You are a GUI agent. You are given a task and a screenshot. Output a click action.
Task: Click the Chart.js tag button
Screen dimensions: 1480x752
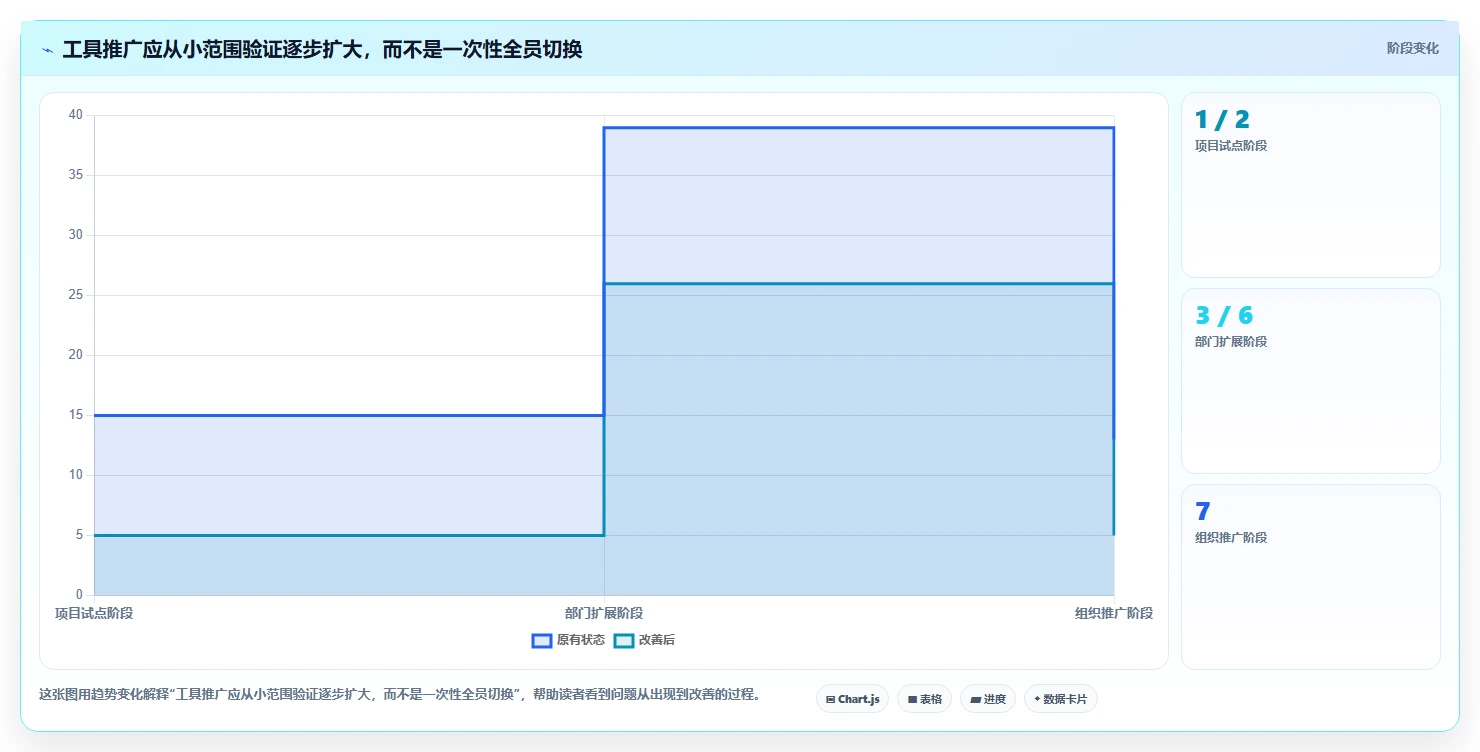tap(852, 699)
